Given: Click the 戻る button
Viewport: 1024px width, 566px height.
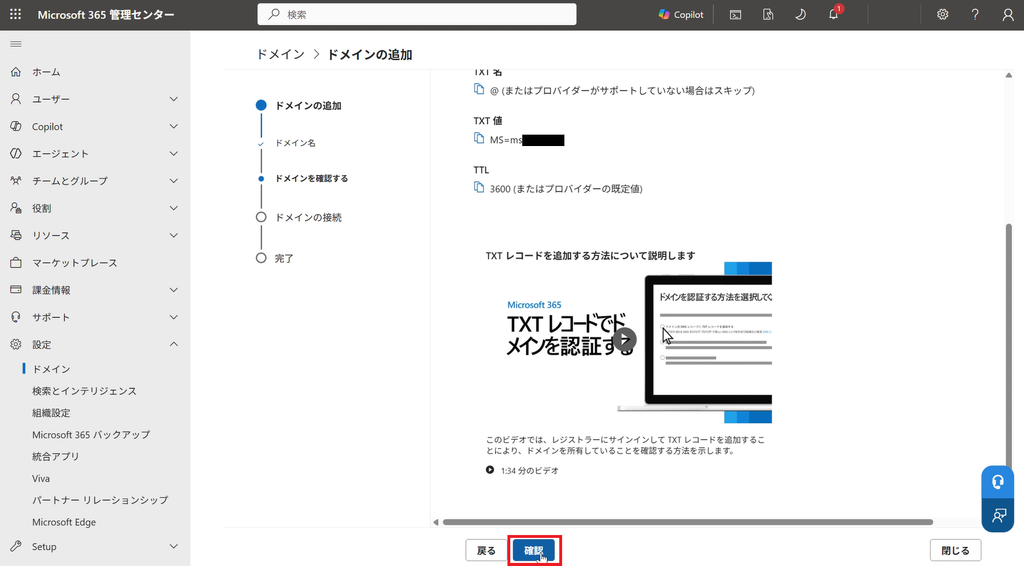Looking at the screenshot, I should tap(486, 551).
